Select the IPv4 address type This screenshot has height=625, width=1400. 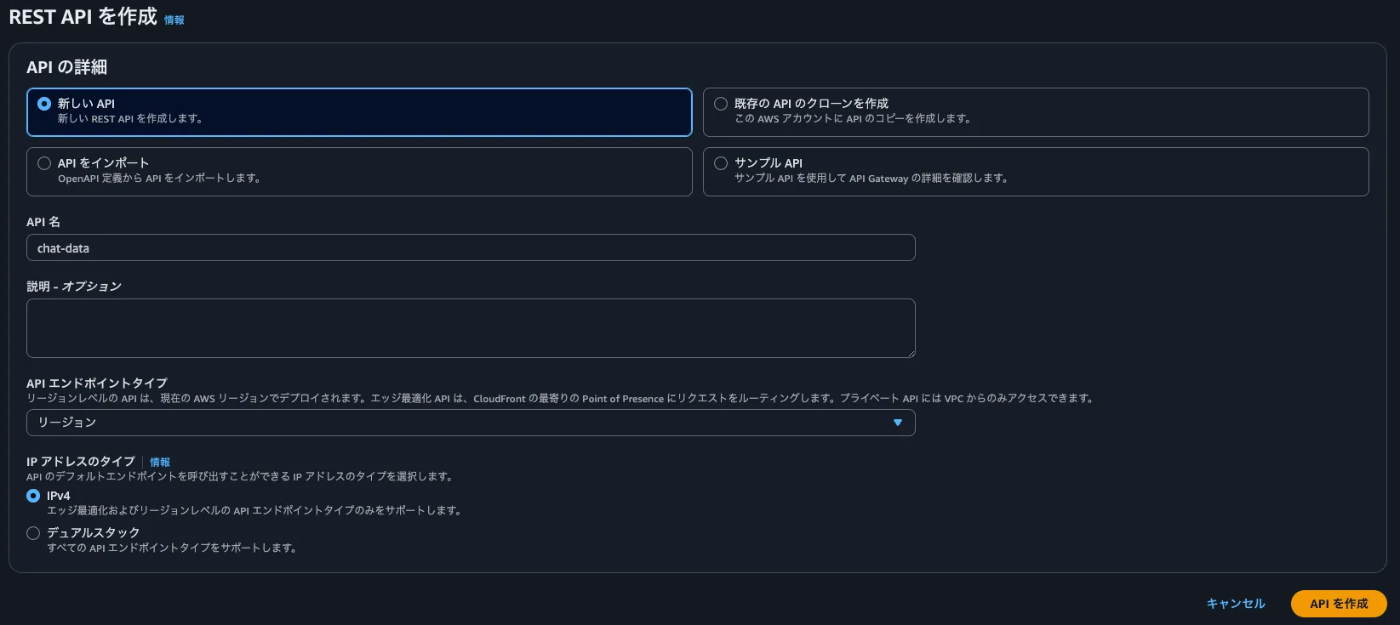coord(34,496)
